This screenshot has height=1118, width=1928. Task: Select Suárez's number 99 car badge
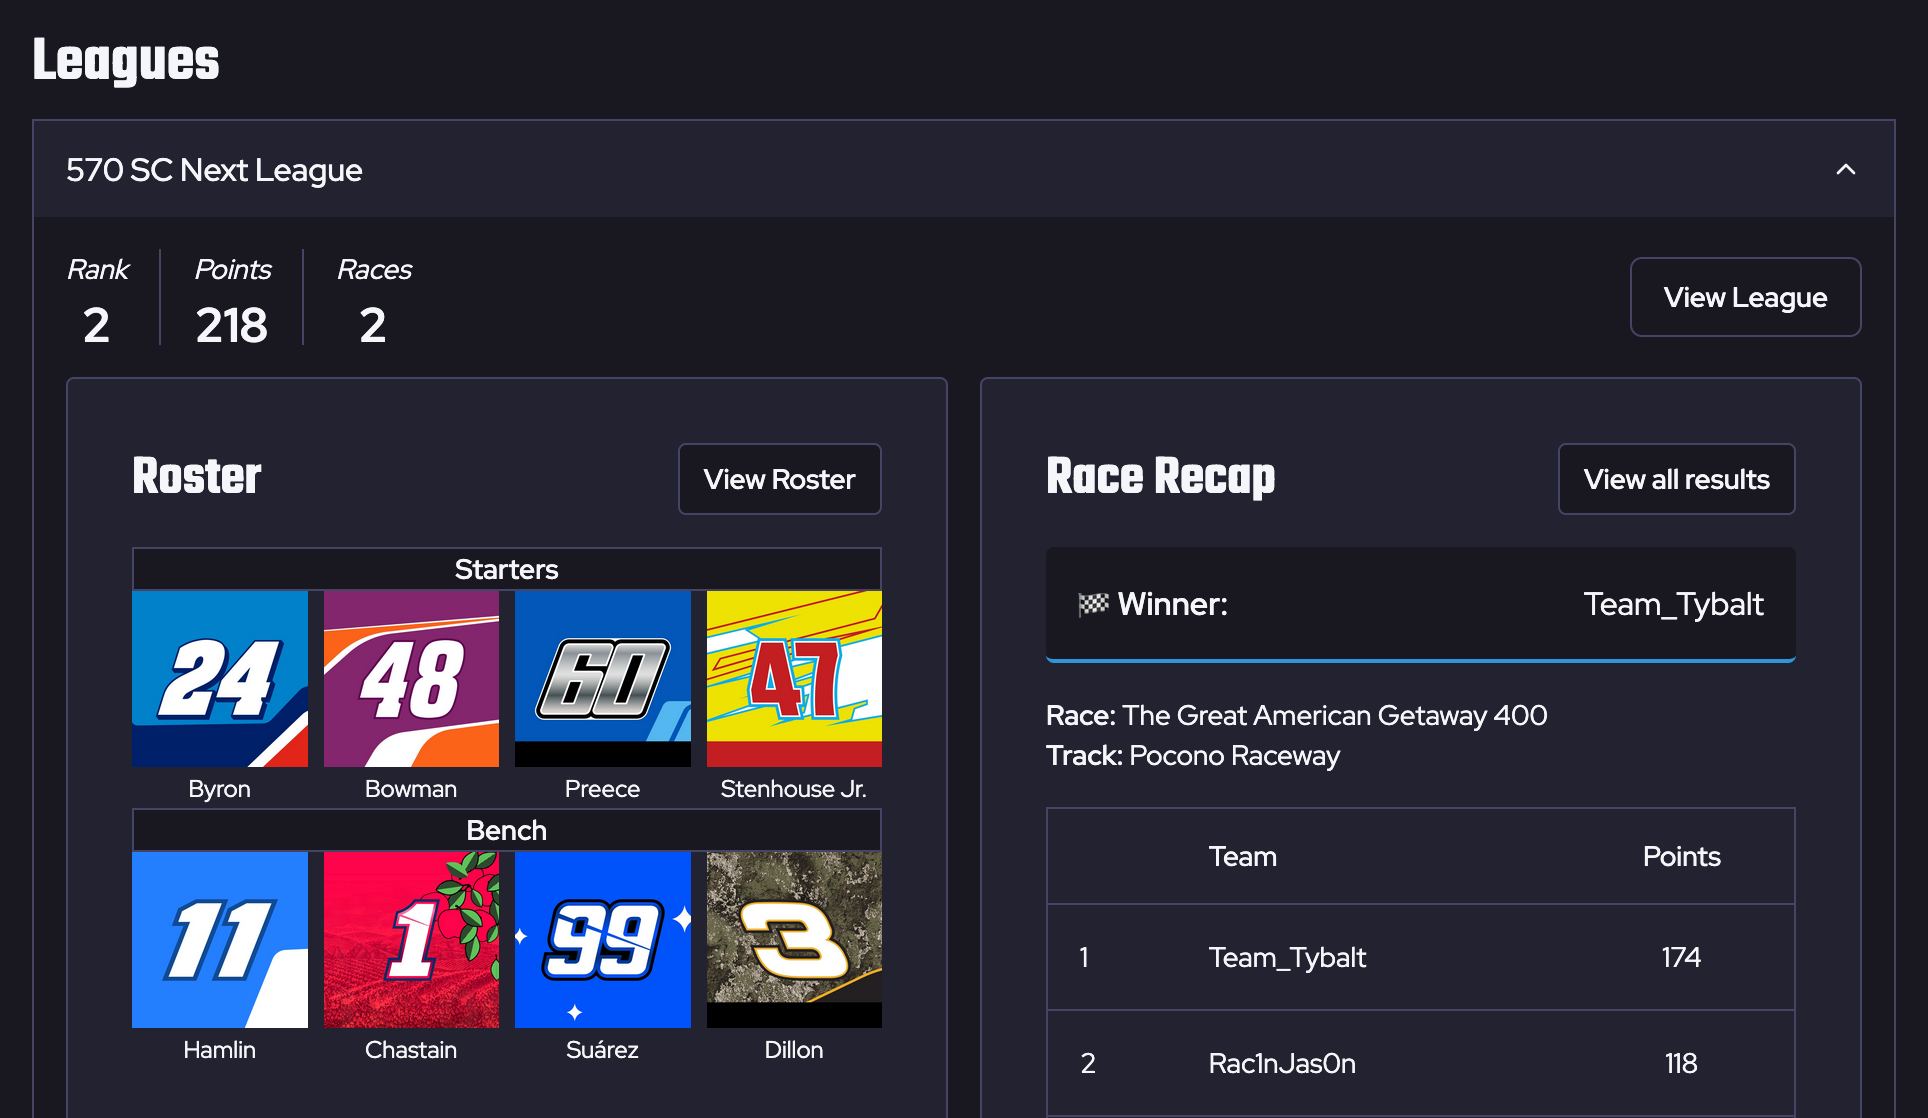coord(603,940)
